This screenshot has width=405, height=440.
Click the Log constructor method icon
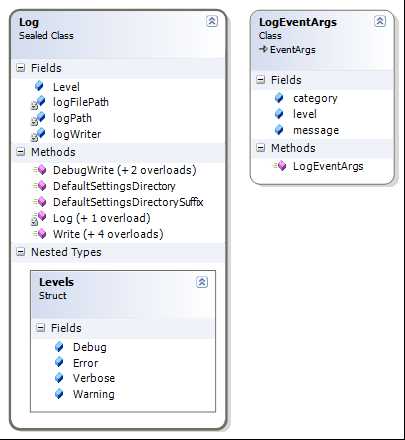click(39, 218)
